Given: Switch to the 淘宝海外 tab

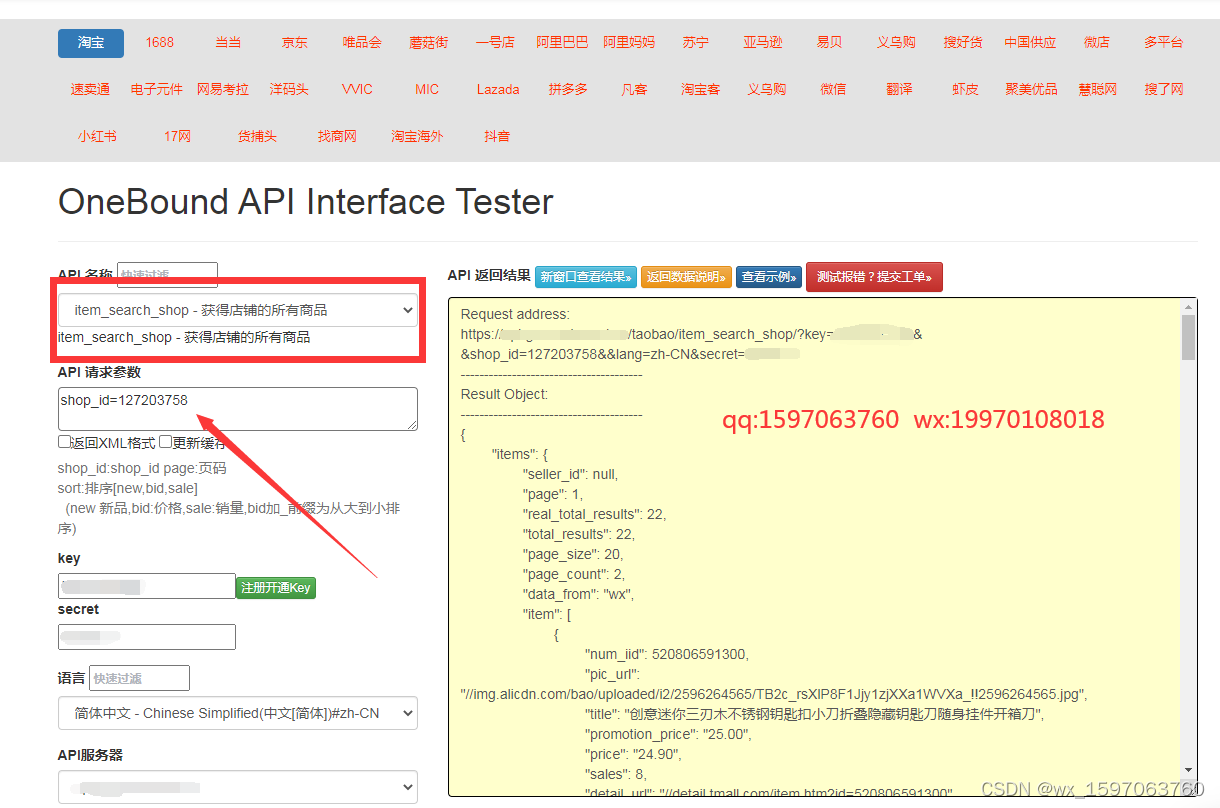Looking at the screenshot, I should click(x=417, y=136).
